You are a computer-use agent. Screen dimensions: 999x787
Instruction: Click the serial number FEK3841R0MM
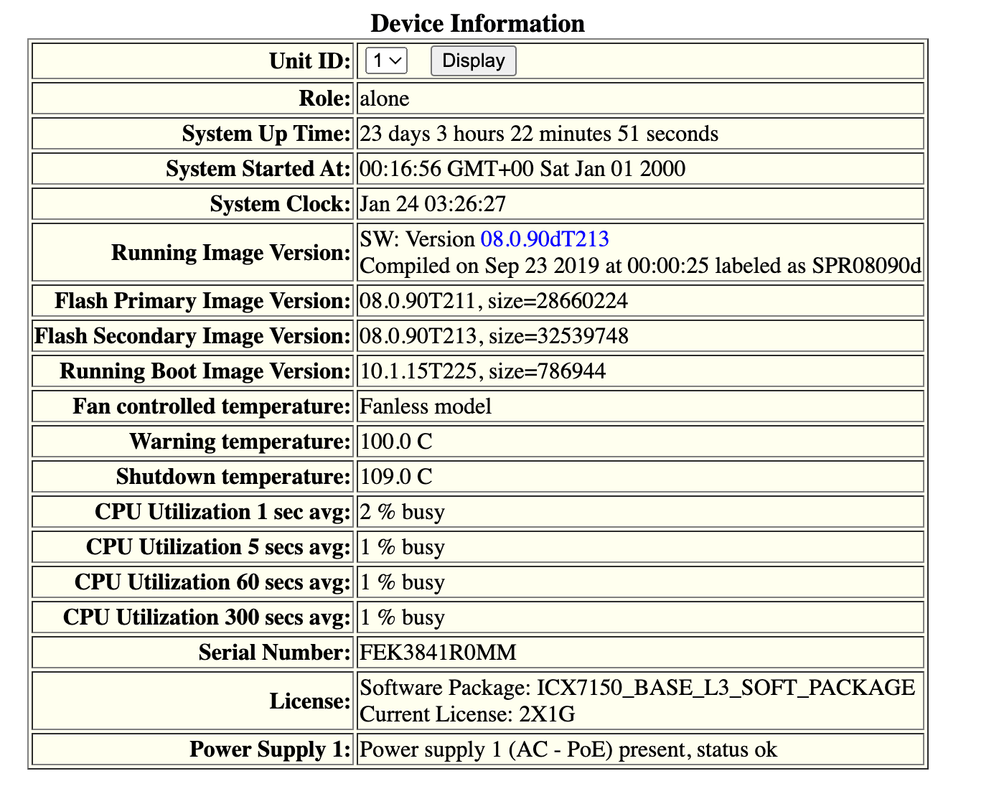[438, 653]
